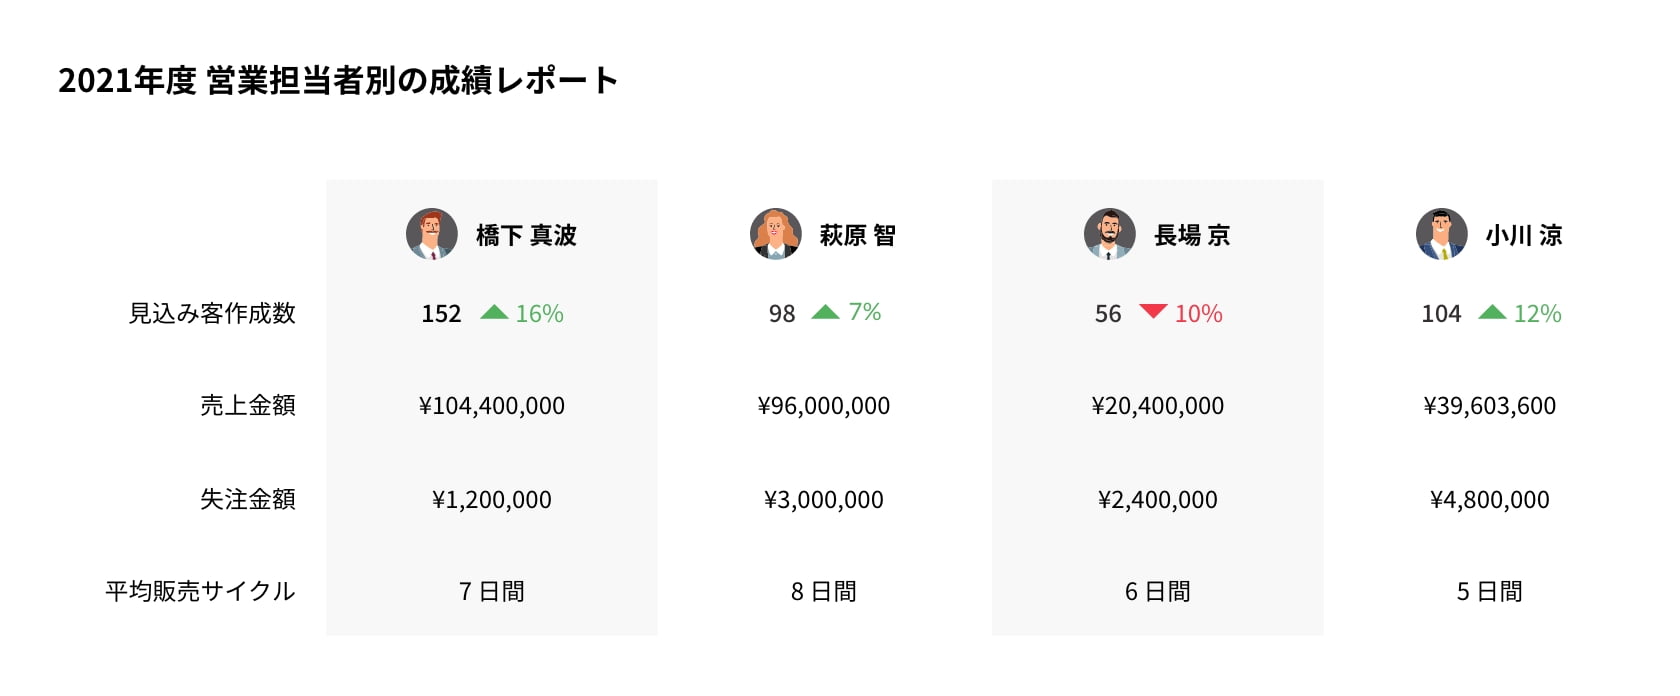Select the name 橋下 真波
The width and height of the screenshot is (1680, 696).
[526, 235]
